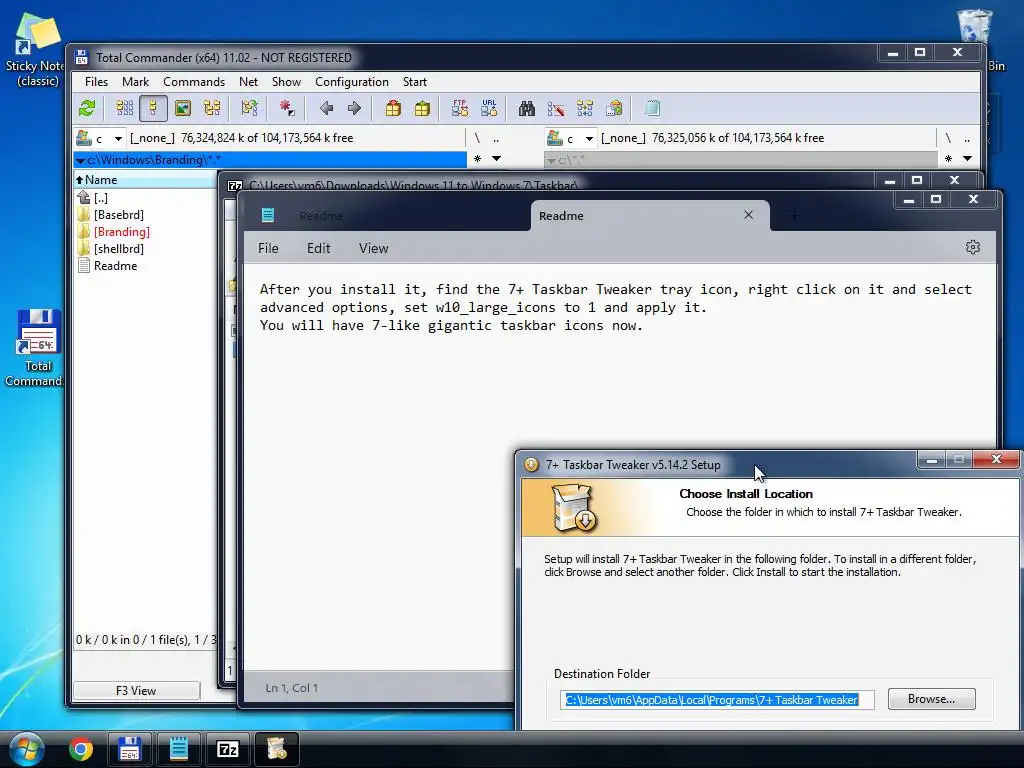Open the Files menu in Total Commander
The height and width of the screenshot is (768, 1024).
click(96, 82)
